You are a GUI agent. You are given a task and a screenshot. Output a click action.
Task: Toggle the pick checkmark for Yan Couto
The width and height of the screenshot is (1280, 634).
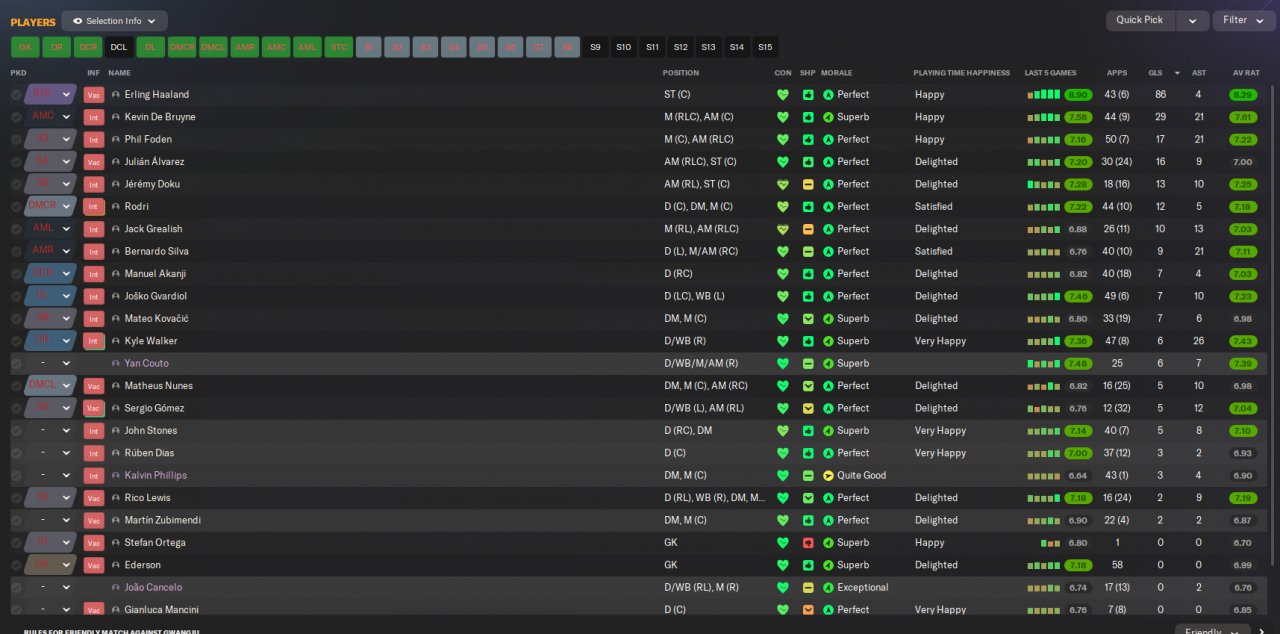click(x=16, y=364)
